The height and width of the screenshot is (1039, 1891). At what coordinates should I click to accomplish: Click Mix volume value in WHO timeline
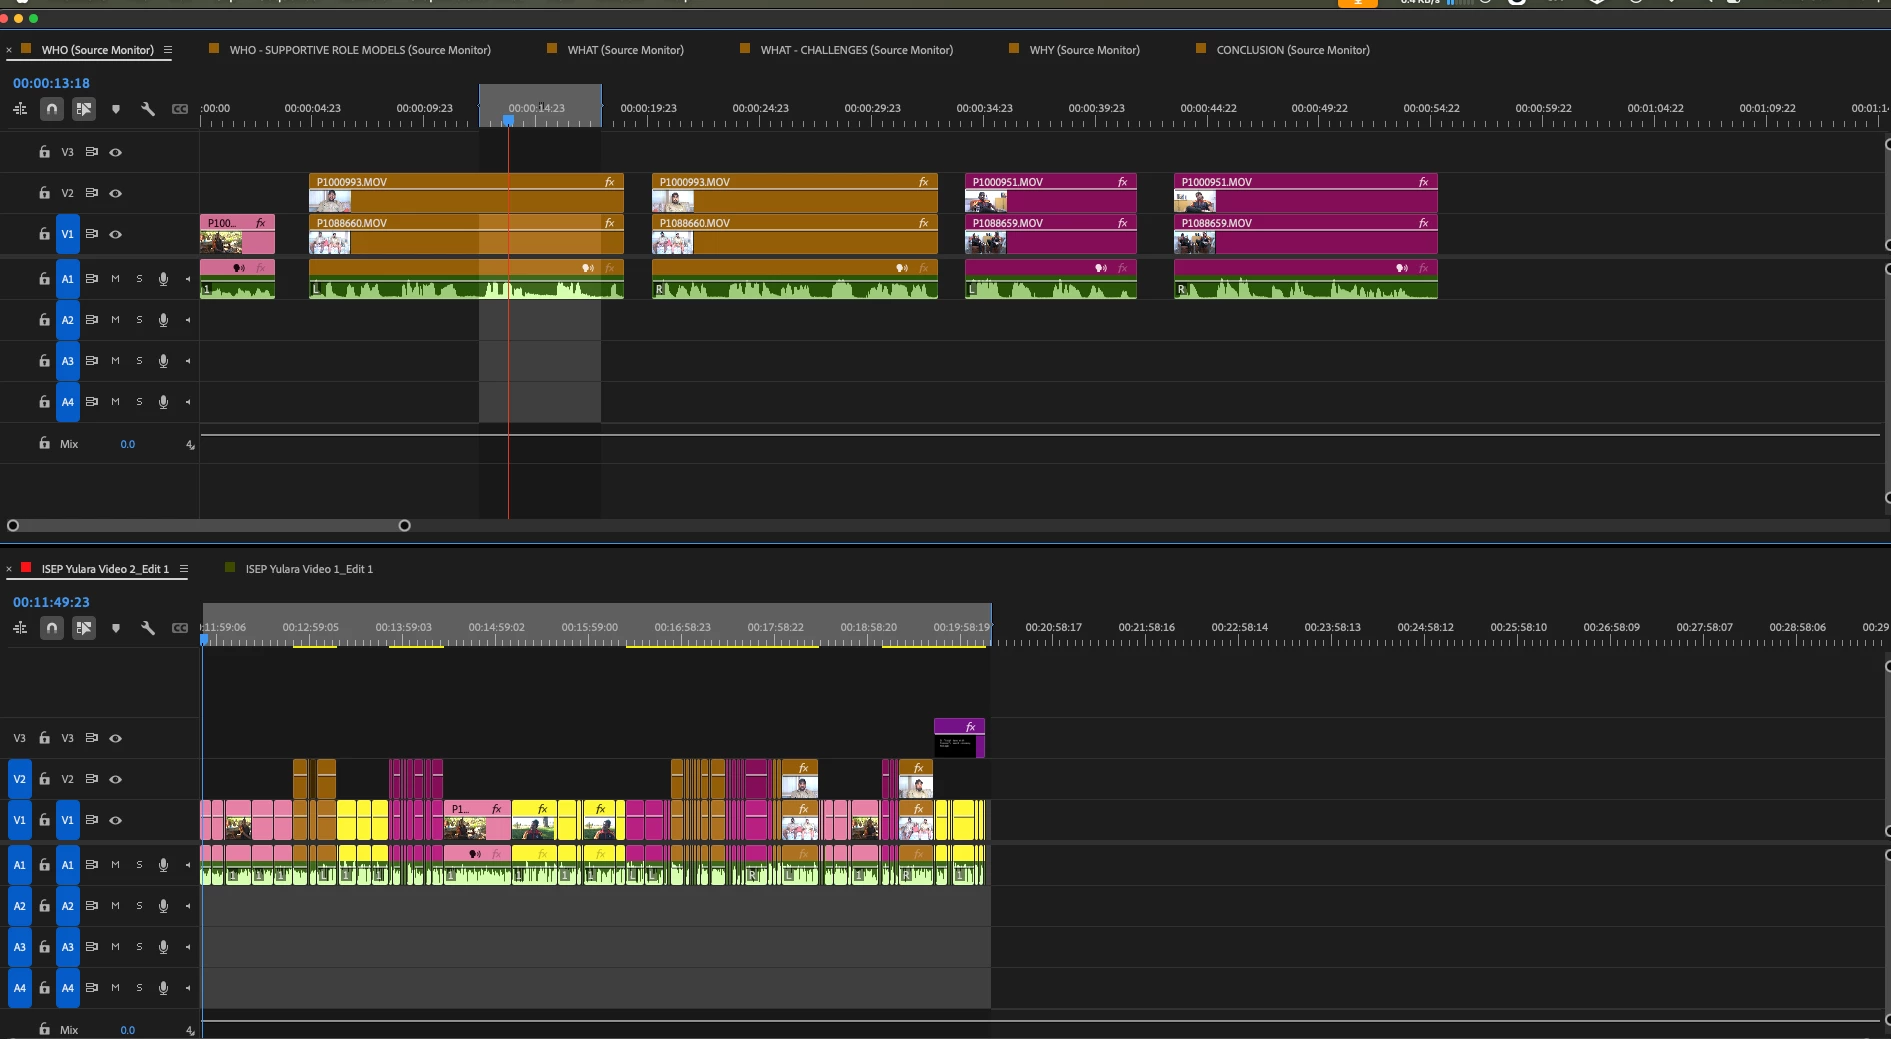point(128,444)
